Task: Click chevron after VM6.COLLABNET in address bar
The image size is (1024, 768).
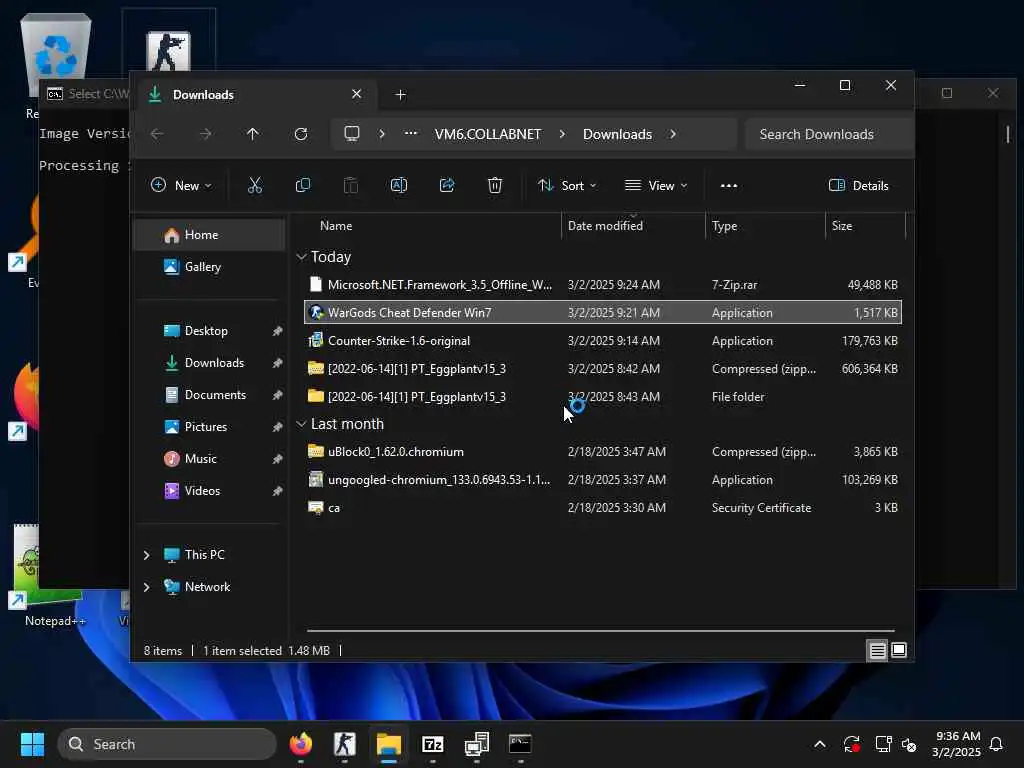Action: 562,134
